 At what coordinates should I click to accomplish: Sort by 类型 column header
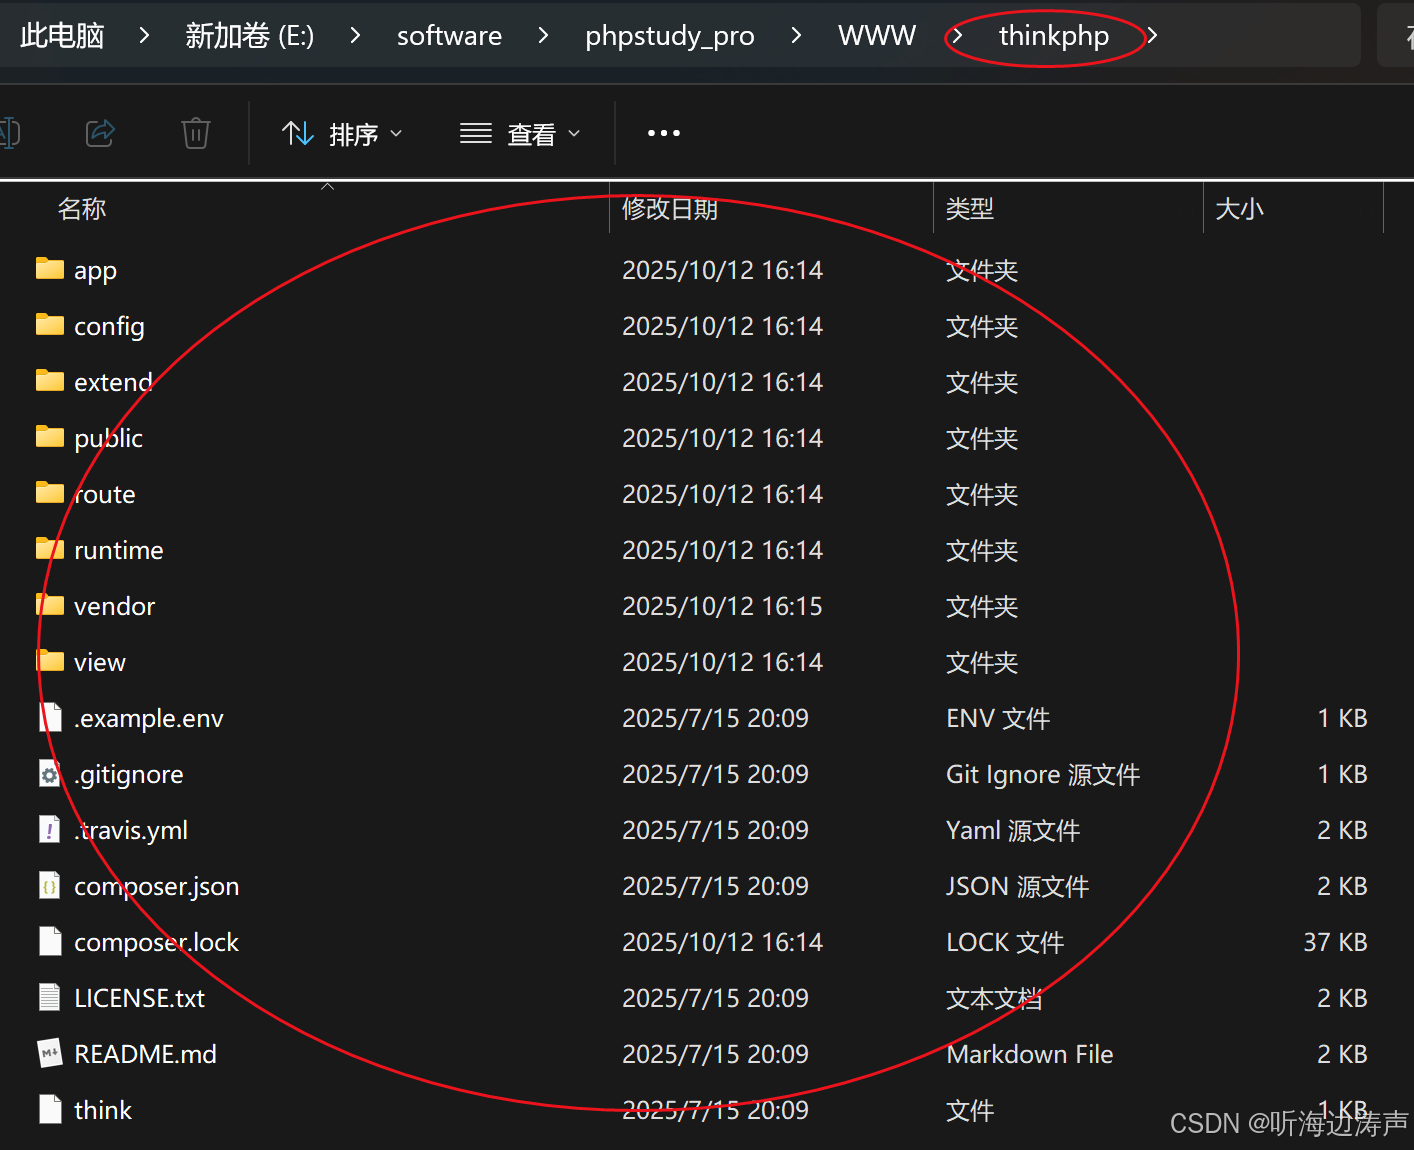point(970,209)
